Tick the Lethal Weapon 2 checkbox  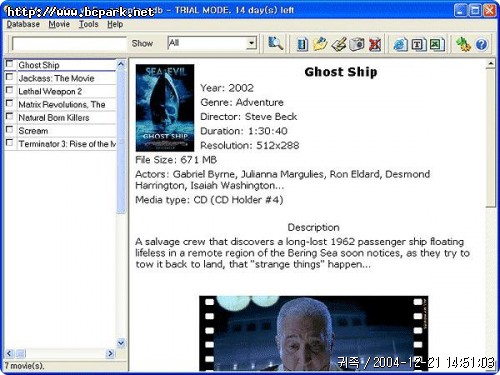point(10,90)
